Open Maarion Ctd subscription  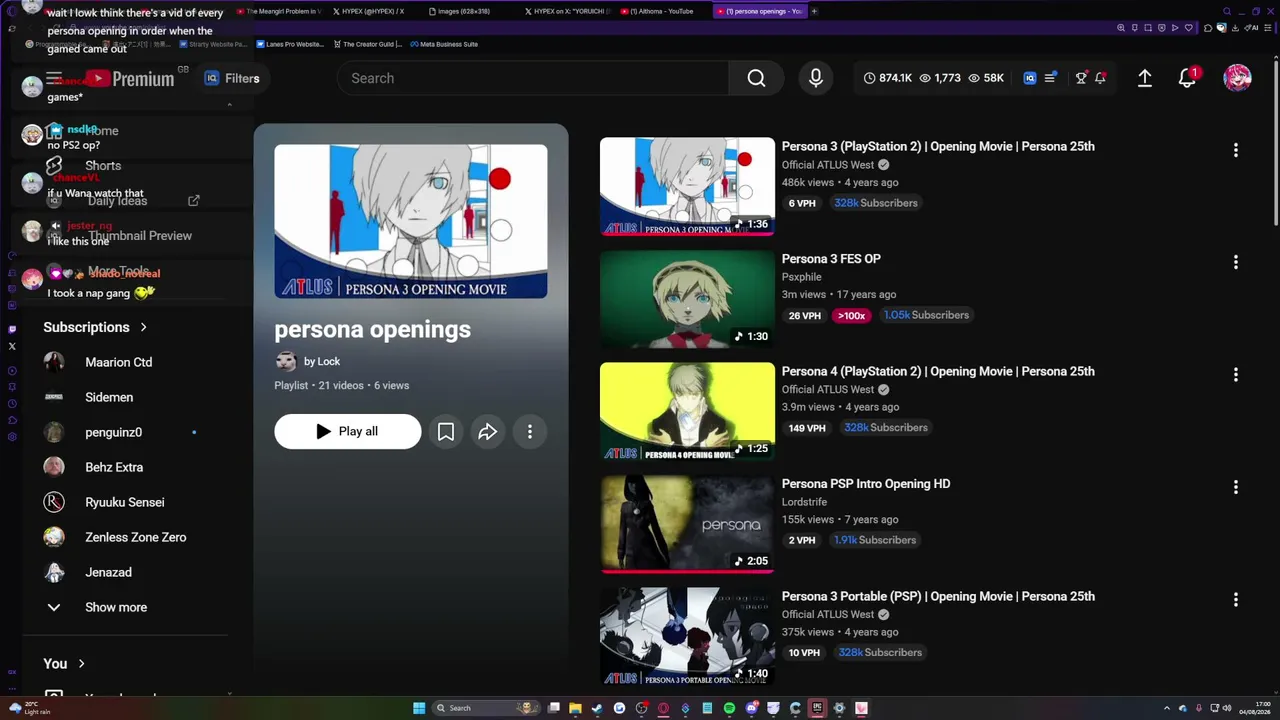(x=118, y=362)
